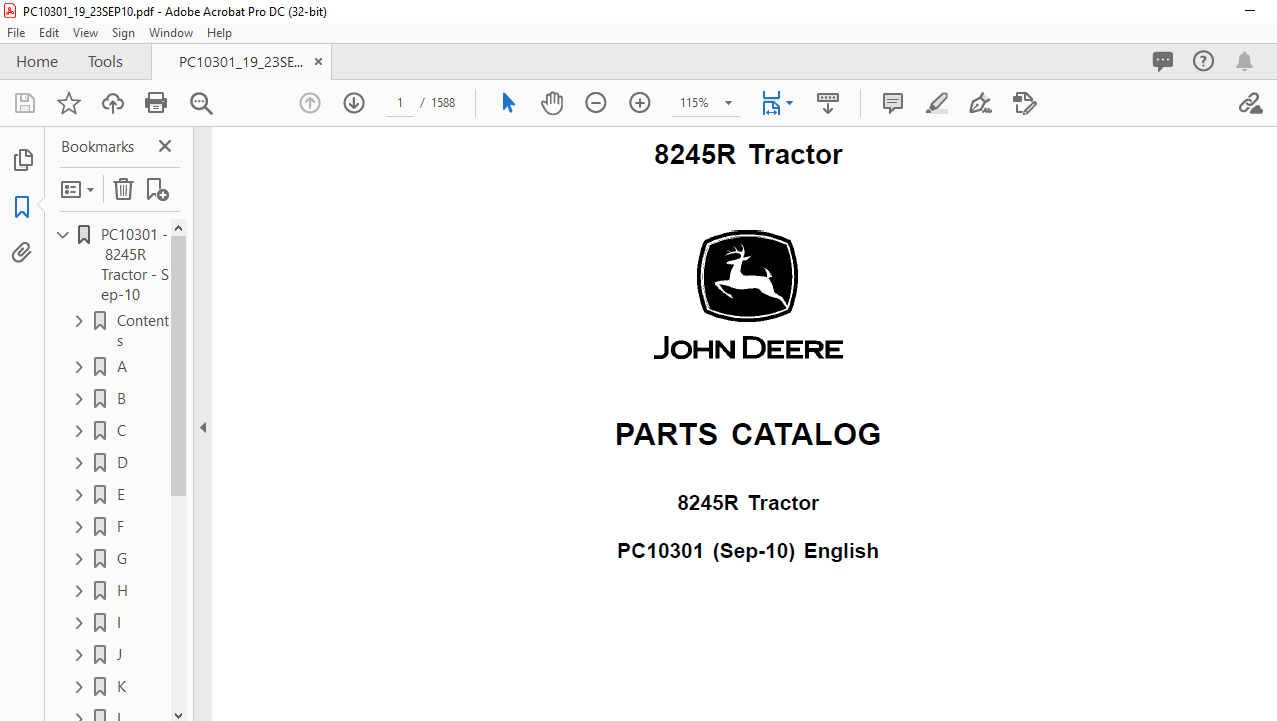Select bookmark F
The height and width of the screenshot is (721, 1277).
121,527
